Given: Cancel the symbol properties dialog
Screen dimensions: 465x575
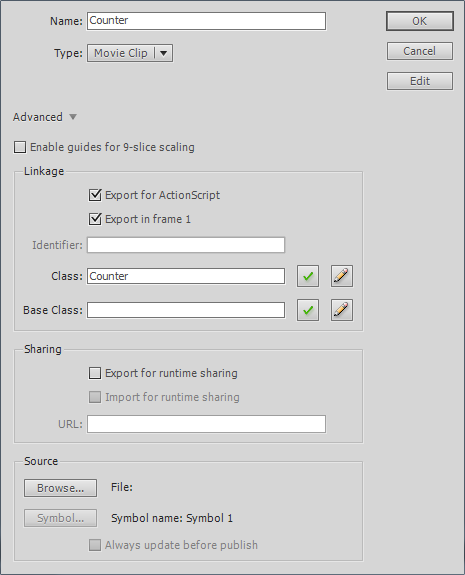Looking at the screenshot, I should click(420, 51).
